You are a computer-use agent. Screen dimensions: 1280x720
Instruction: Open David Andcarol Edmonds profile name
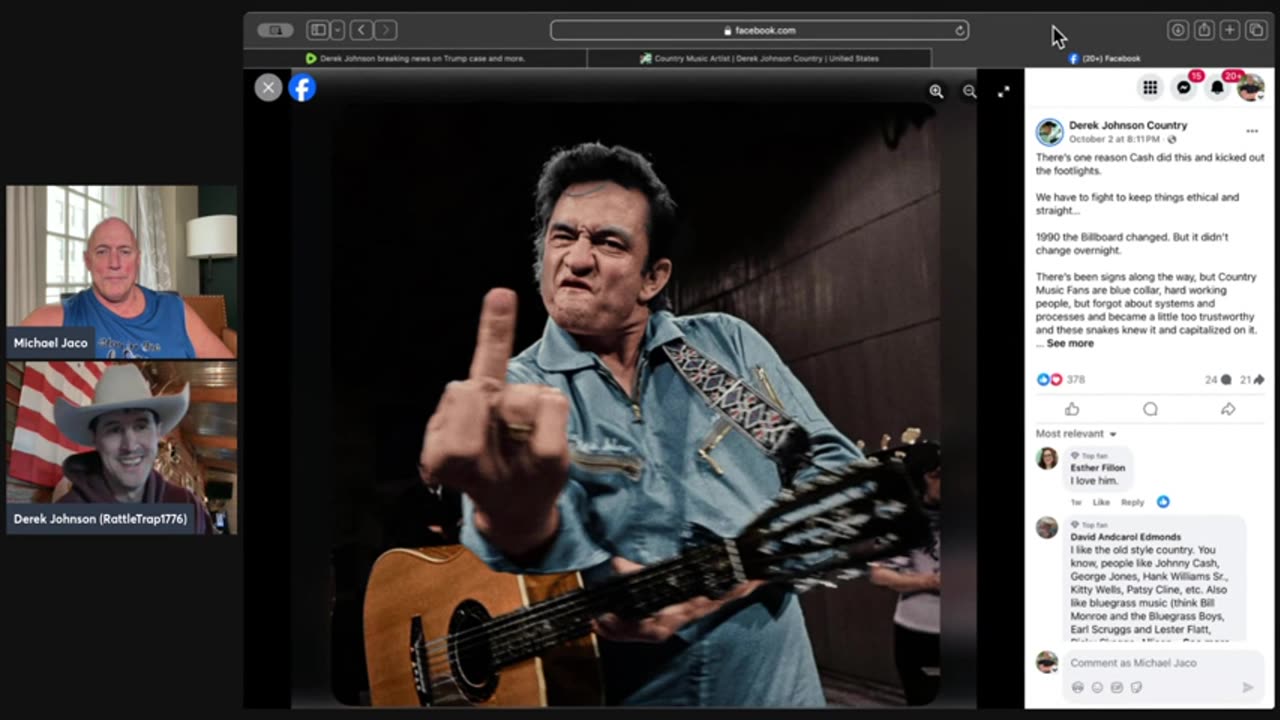coord(1125,537)
